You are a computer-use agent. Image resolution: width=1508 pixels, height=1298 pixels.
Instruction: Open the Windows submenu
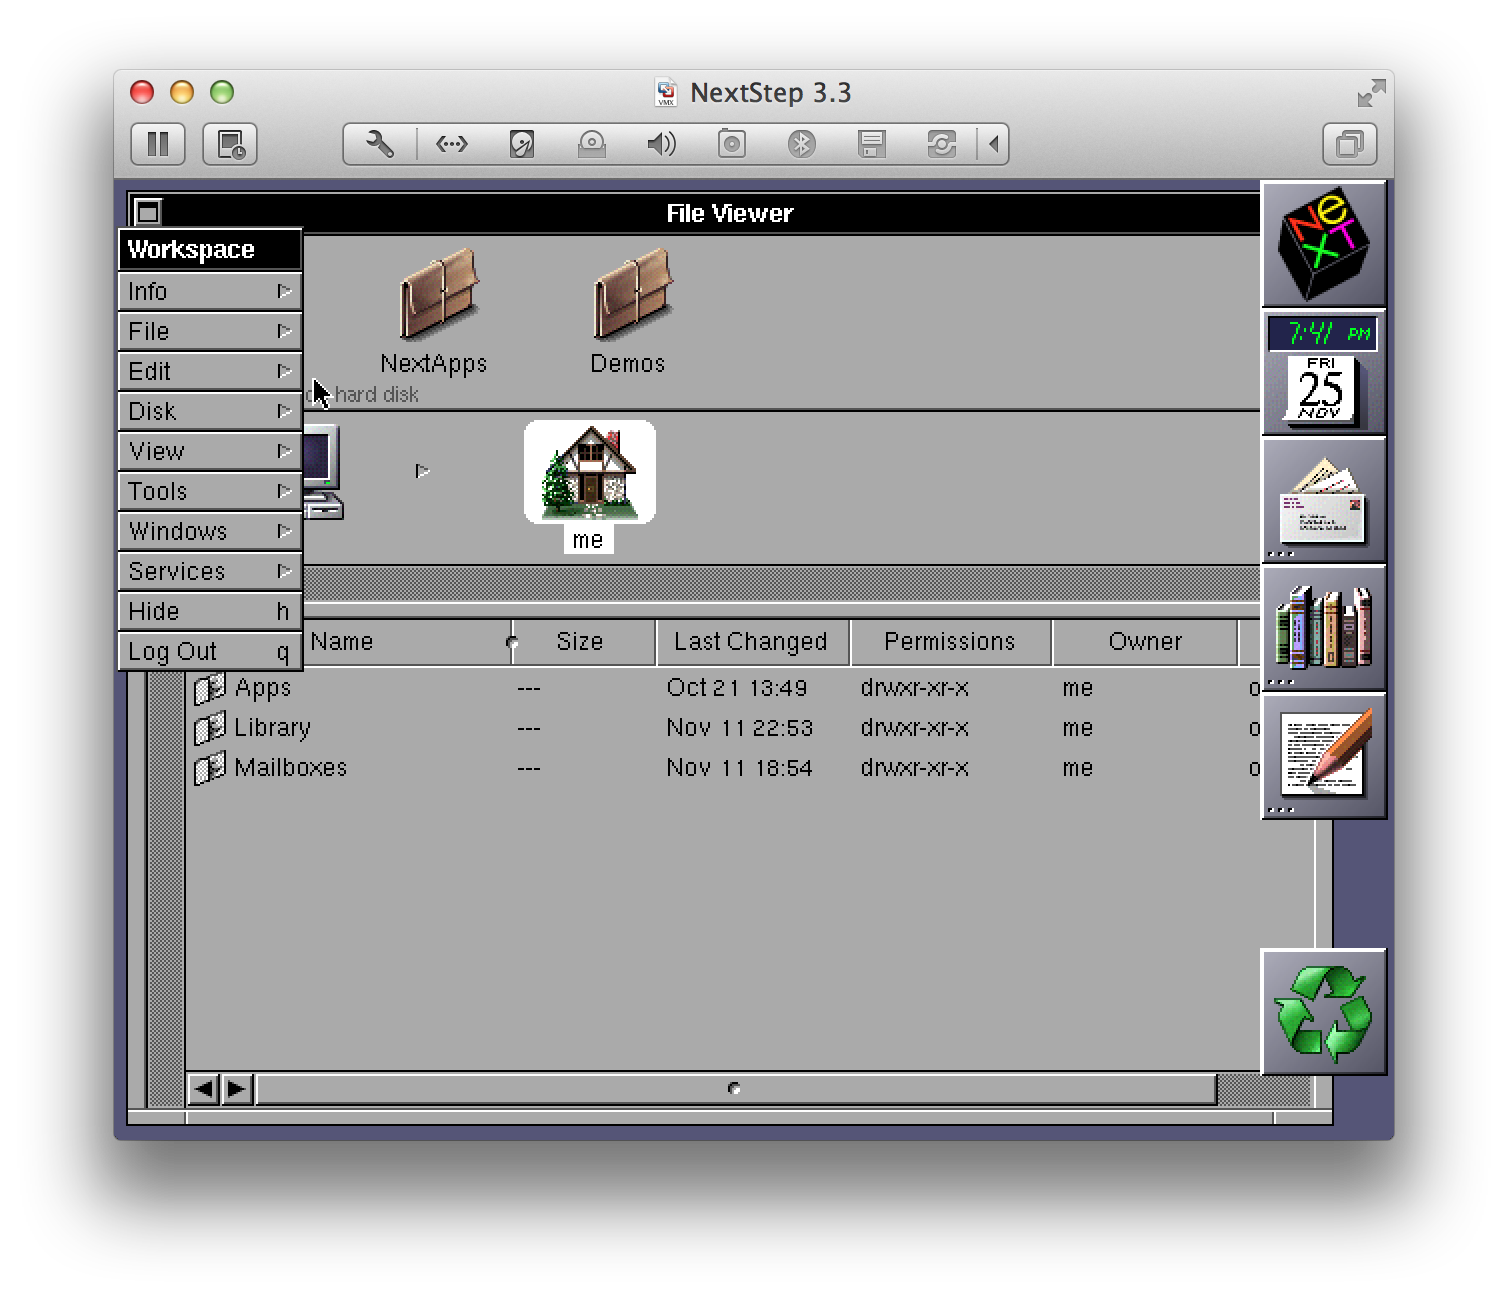click(210, 531)
